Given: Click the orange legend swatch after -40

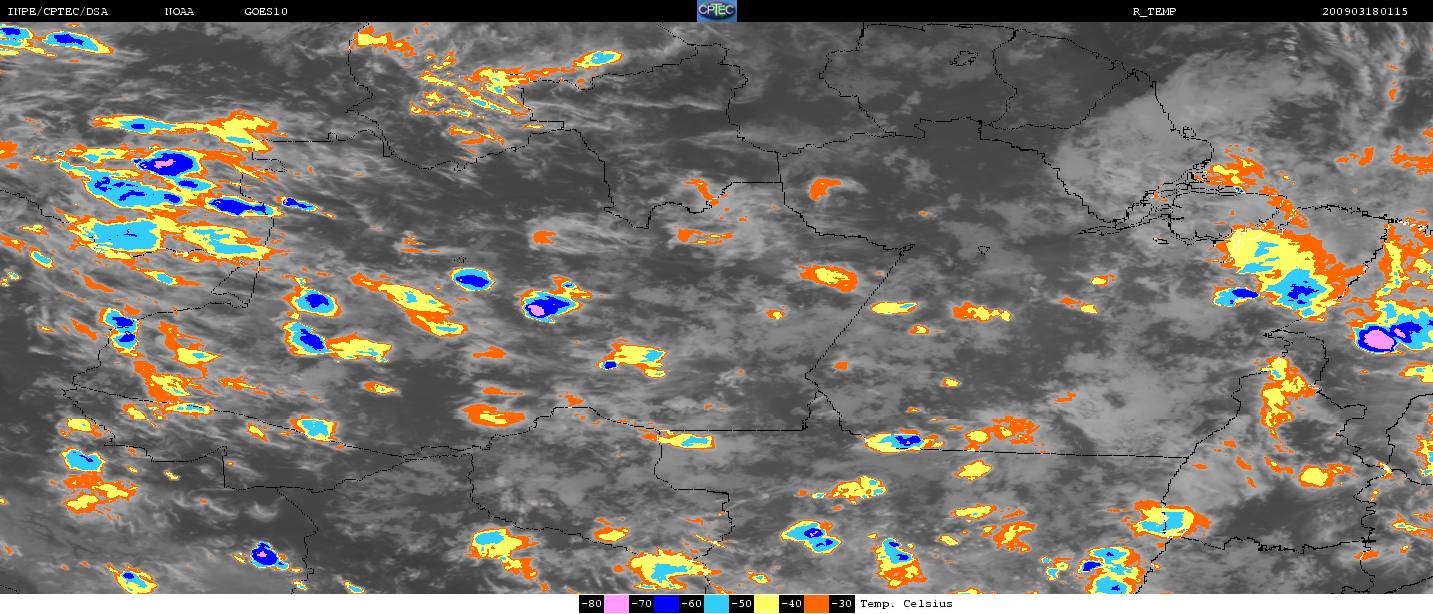Looking at the screenshot, I should [x=816, y=604].
